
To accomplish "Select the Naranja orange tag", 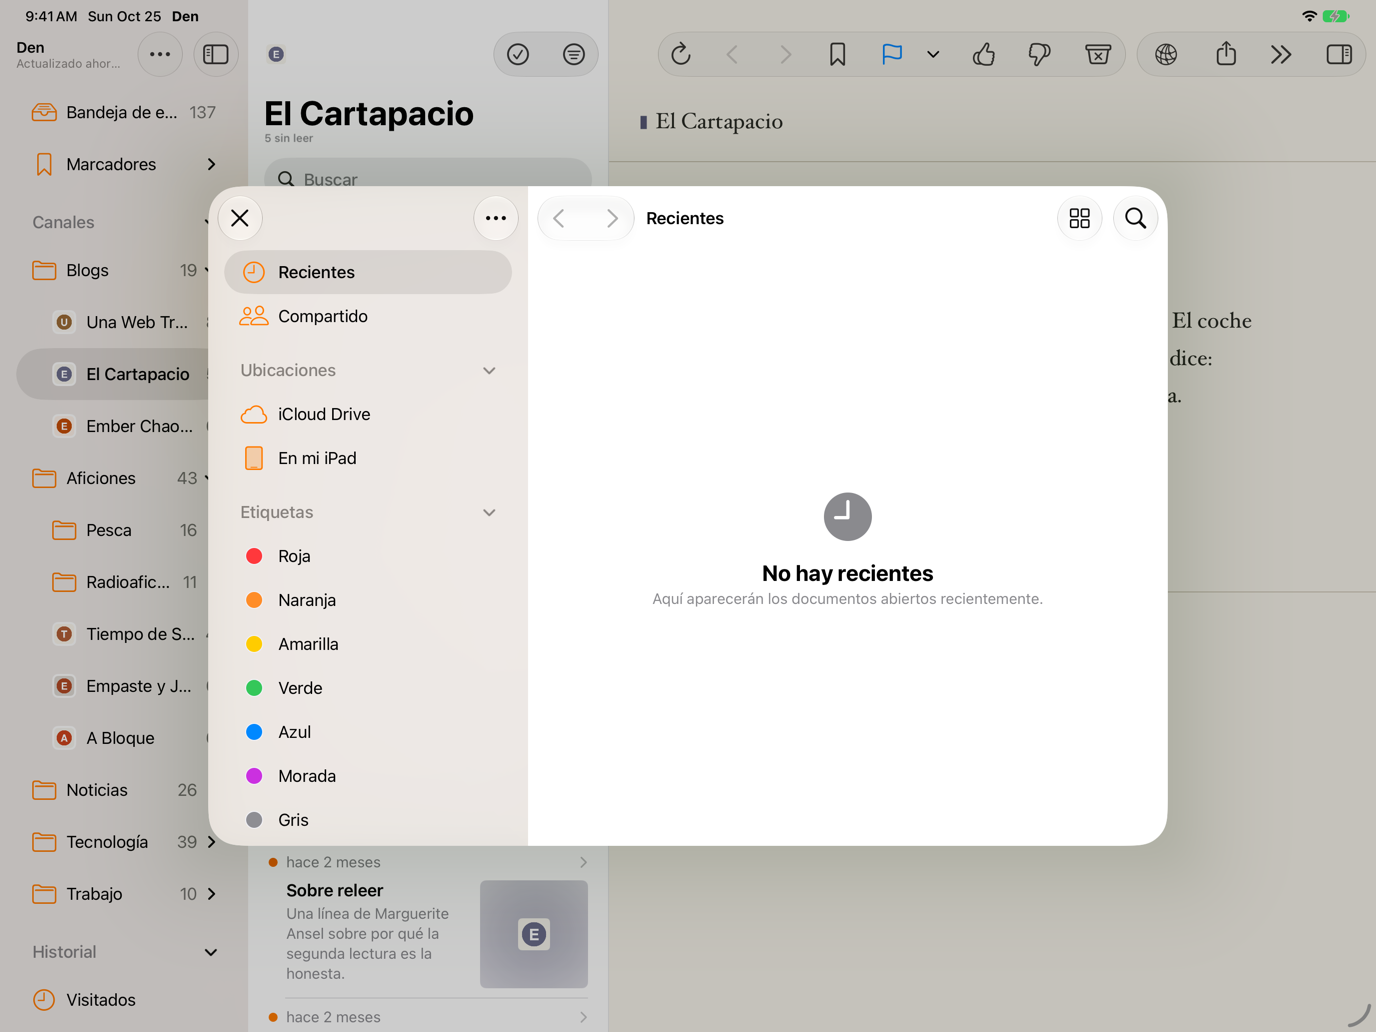I will pos(368,600).
